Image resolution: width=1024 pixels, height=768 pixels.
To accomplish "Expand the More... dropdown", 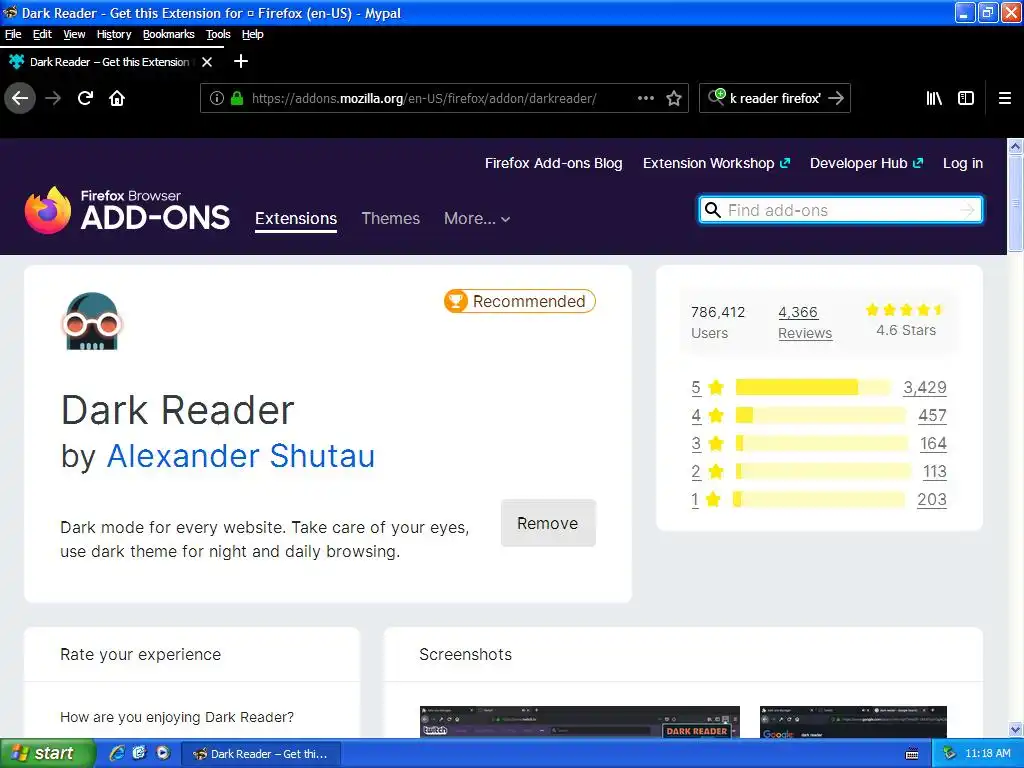I will tap(477, 219).
